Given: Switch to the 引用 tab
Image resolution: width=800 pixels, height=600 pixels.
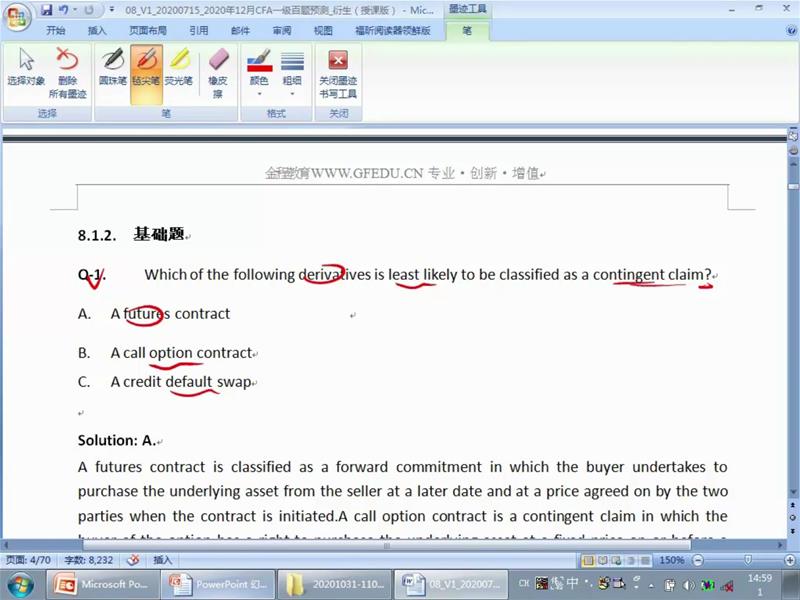Looking at the screenshot, I should coord(198,31).
